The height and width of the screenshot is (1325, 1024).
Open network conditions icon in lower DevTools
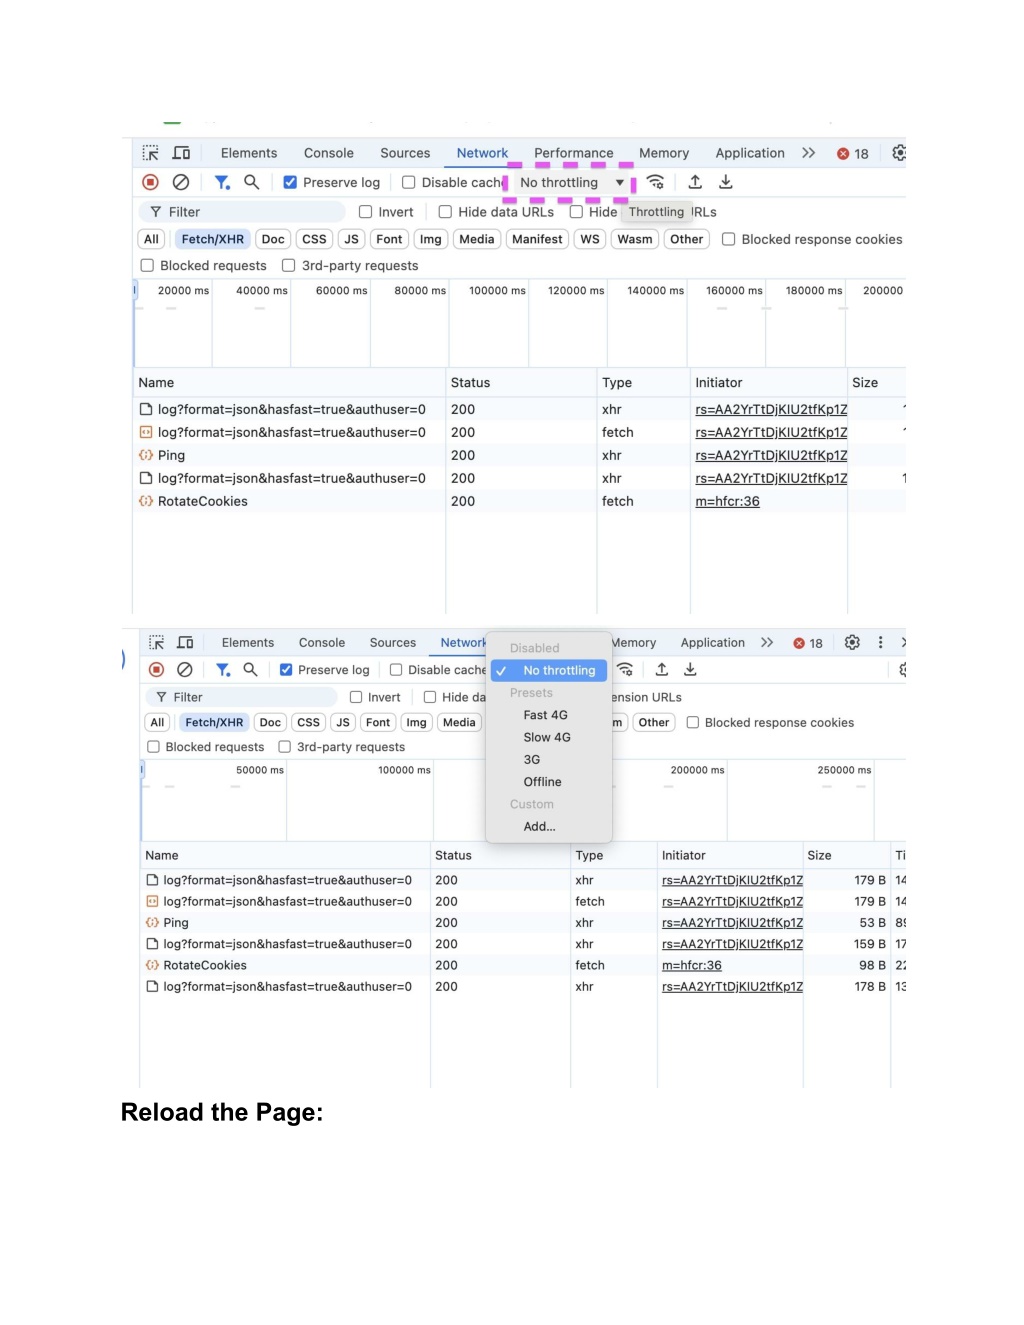click(625, 670)
